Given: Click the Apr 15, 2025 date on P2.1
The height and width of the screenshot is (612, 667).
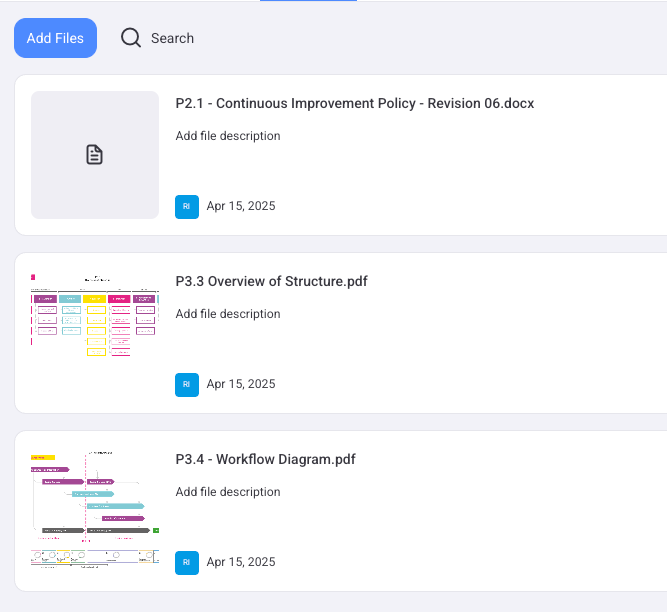Looking at the screenshot, I should (240, 206).
